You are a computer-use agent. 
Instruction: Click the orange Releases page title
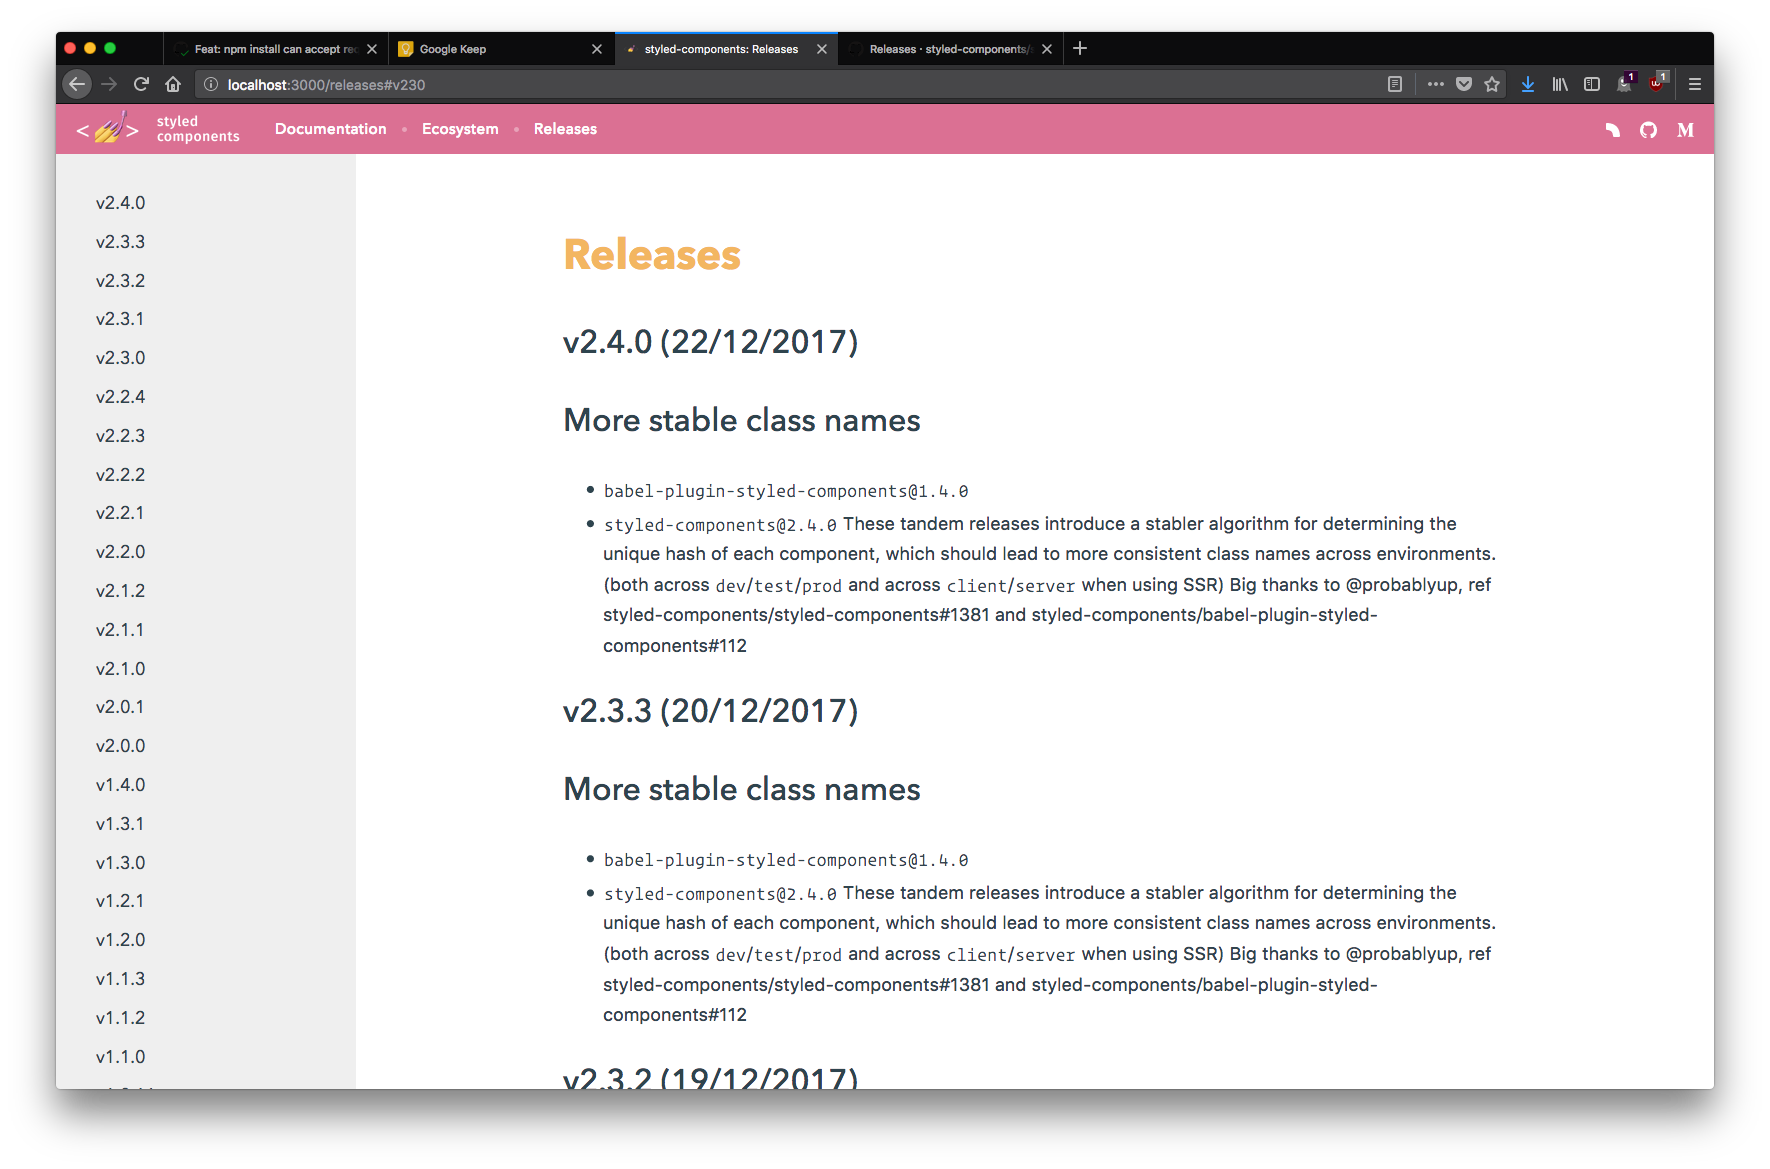[x=652, y=255]
